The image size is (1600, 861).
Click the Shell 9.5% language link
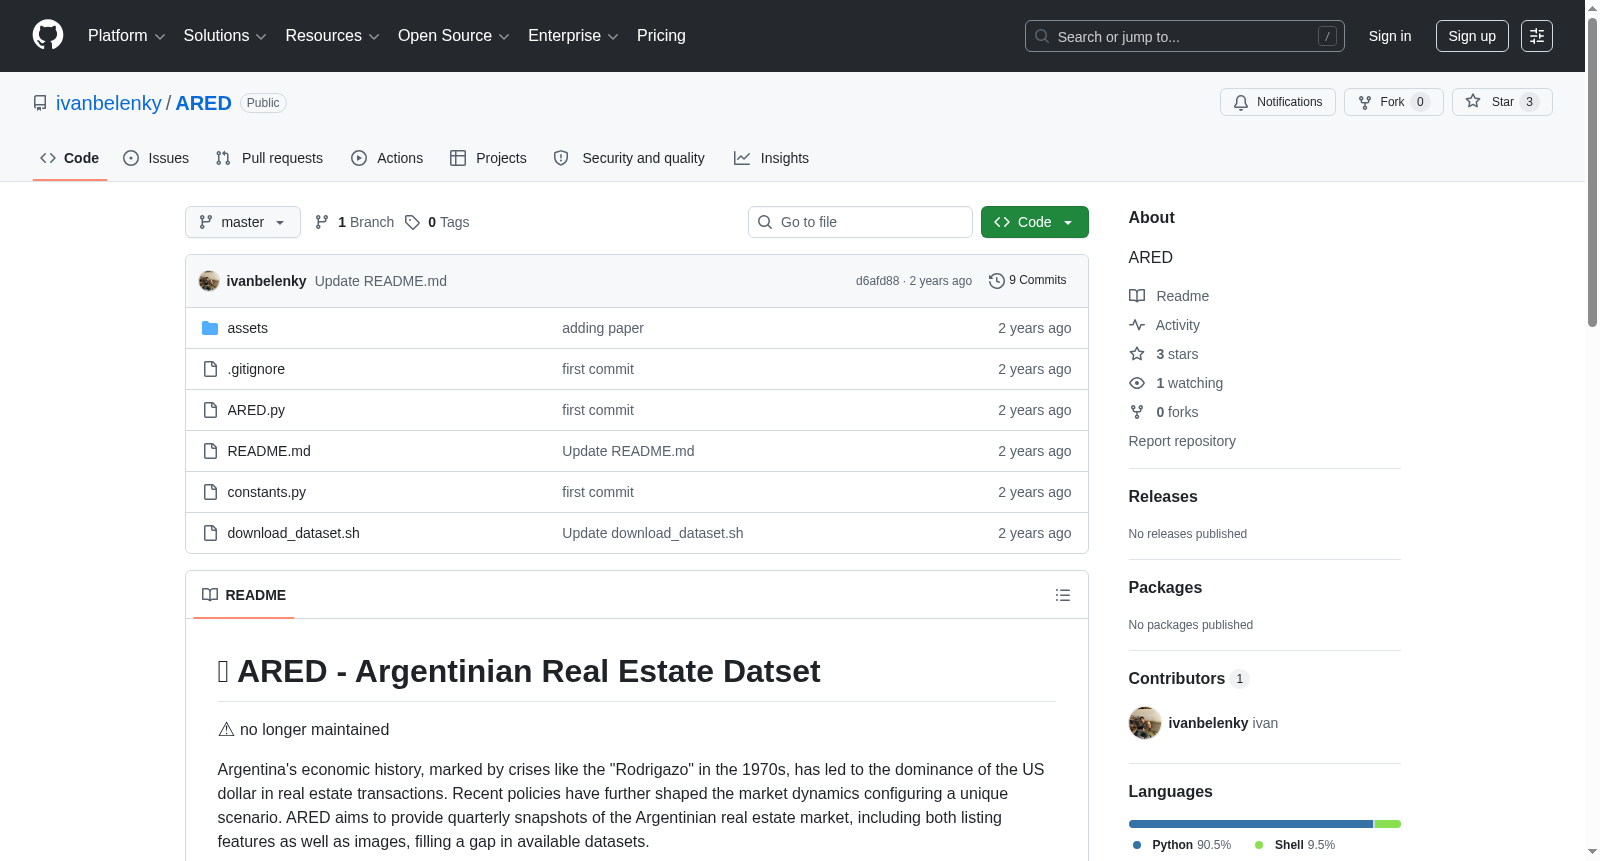(1294, 845)
